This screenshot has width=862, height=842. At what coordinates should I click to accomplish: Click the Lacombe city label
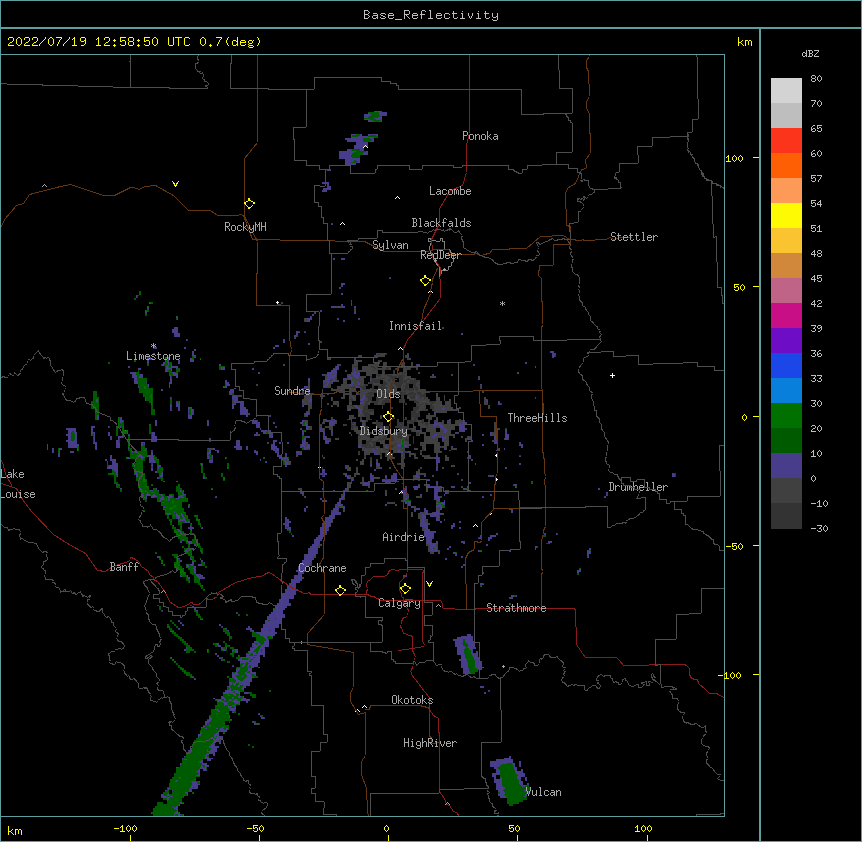pos(450,191)
